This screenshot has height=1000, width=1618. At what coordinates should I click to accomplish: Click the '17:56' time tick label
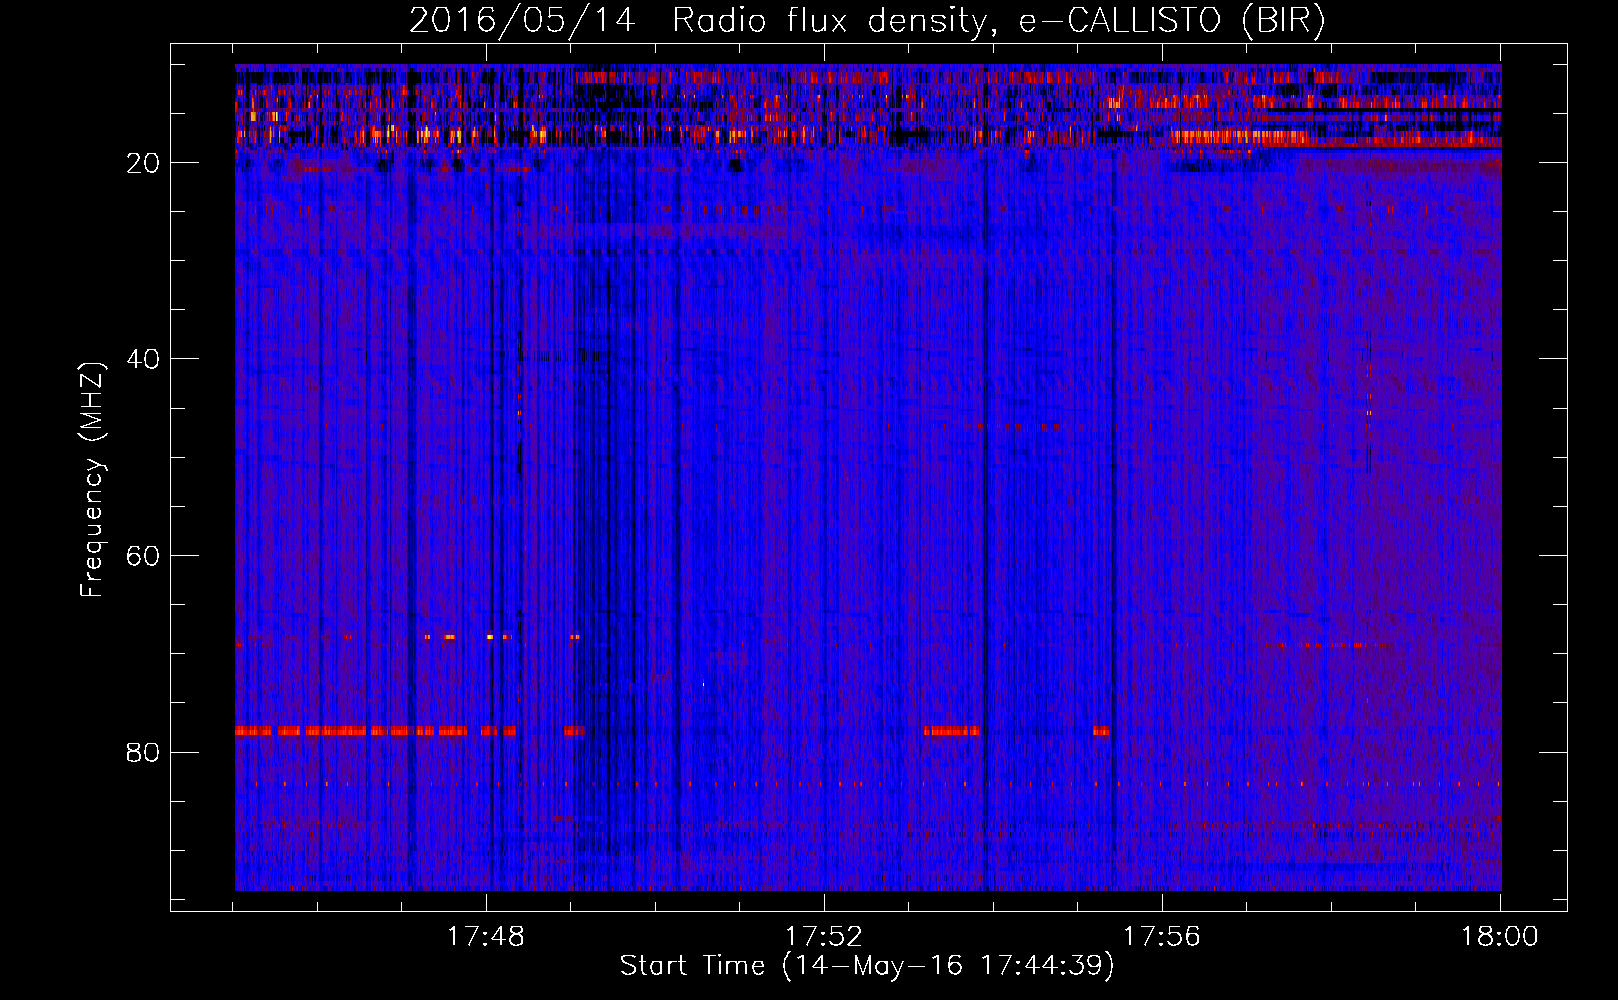click(1162, 937)
